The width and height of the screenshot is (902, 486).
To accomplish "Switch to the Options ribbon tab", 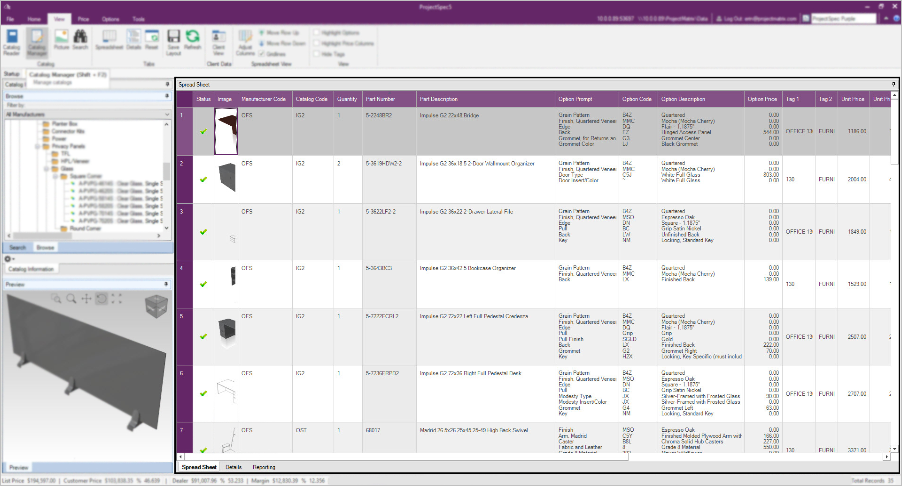I will click(110, 19).
